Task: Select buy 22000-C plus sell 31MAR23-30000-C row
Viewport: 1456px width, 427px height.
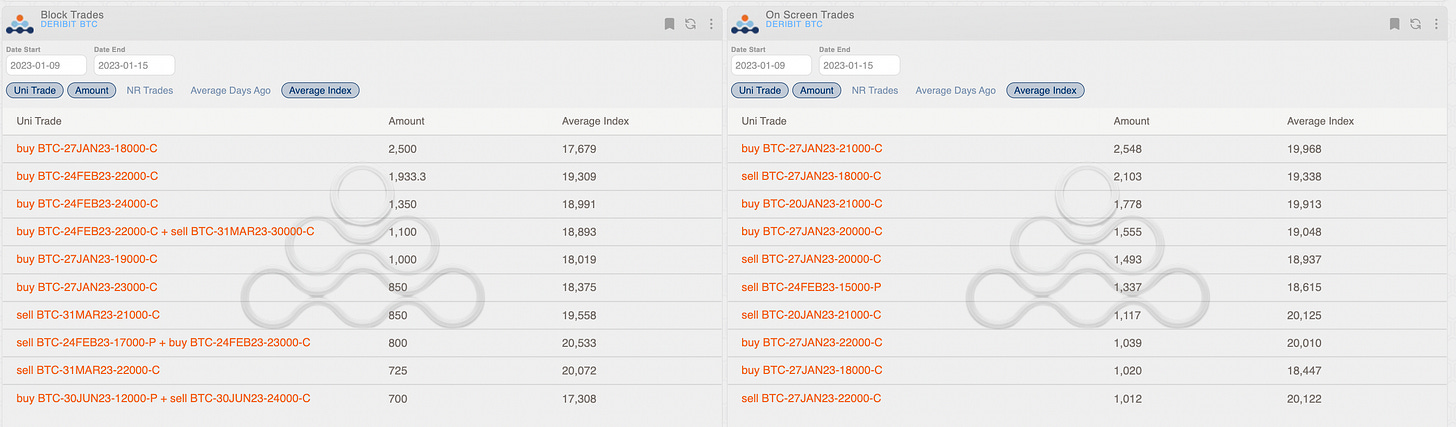Action: click(361, 232)
